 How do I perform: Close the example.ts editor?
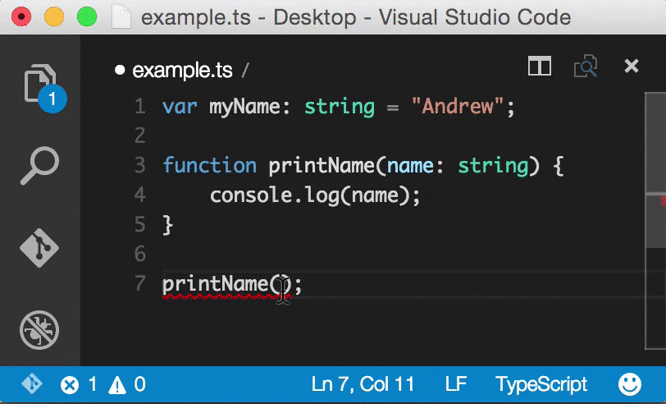[x=632, y=66]
